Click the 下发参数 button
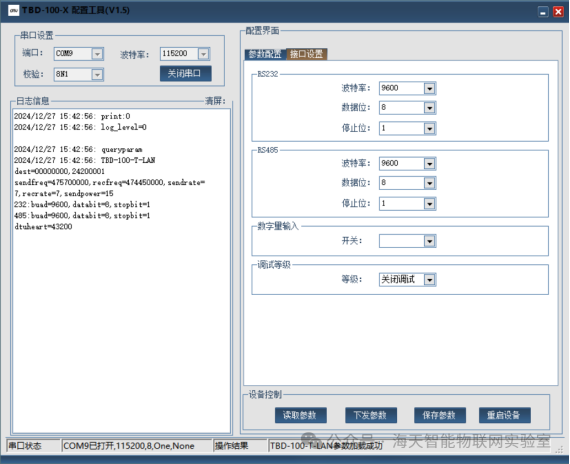Viewport: 570px width, 464px height. [371, 415]
